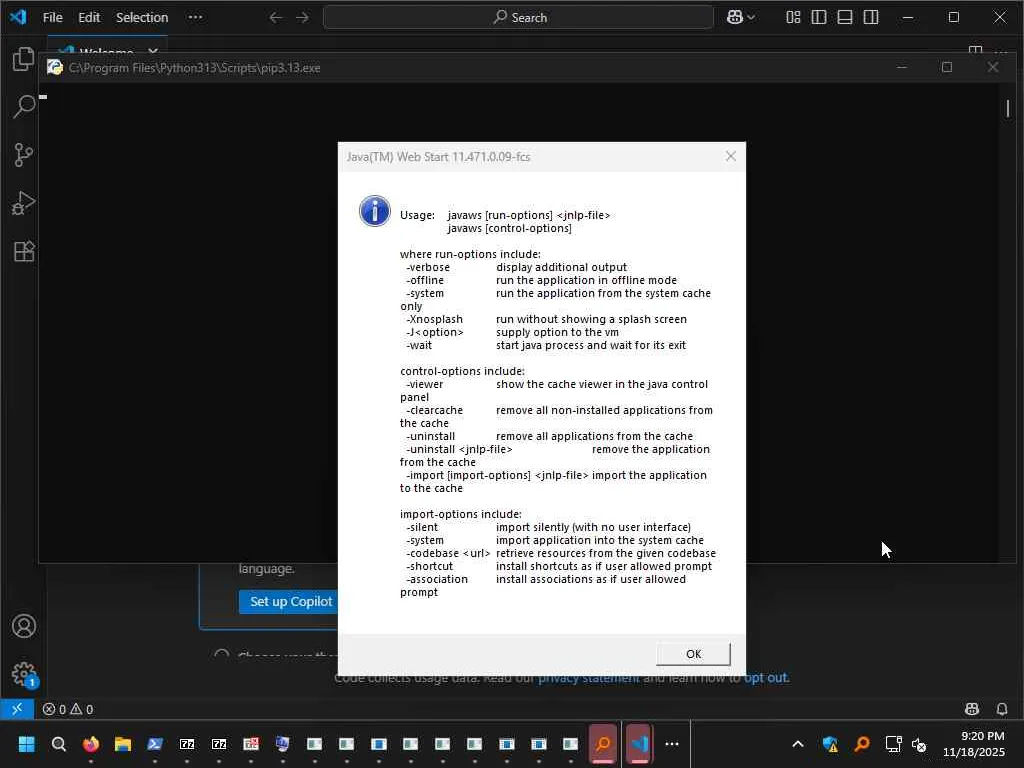Expand the hidden system tray icons chevron
The height and width of the screenshot is (768, 1024).
797,744
